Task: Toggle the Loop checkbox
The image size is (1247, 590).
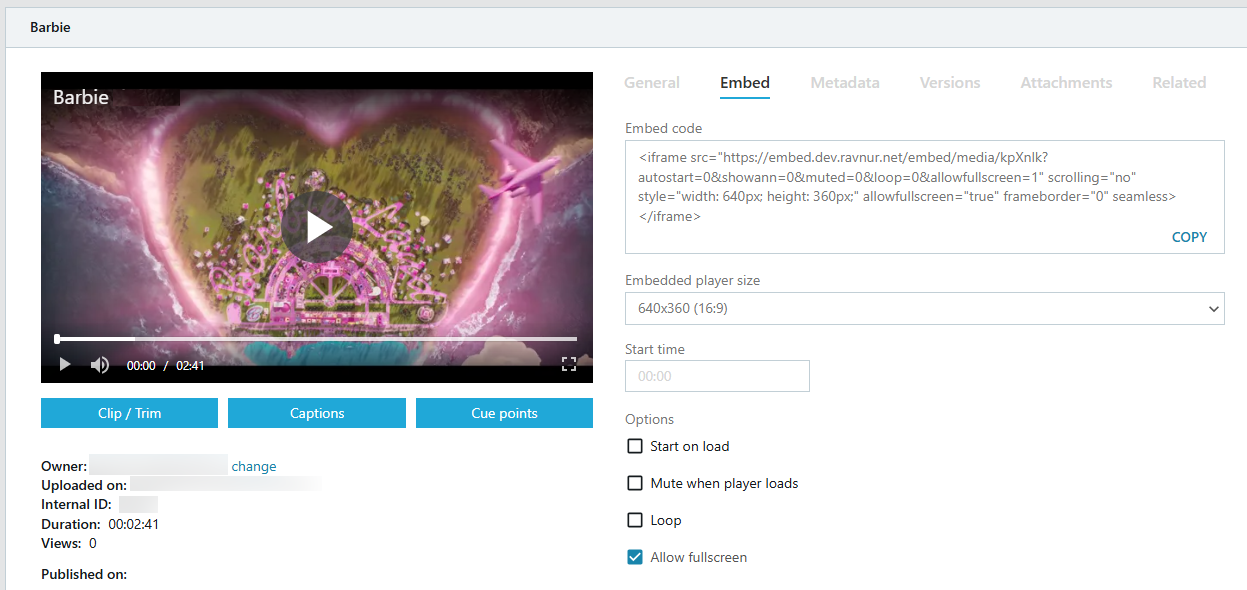Action: coord(635,520)
